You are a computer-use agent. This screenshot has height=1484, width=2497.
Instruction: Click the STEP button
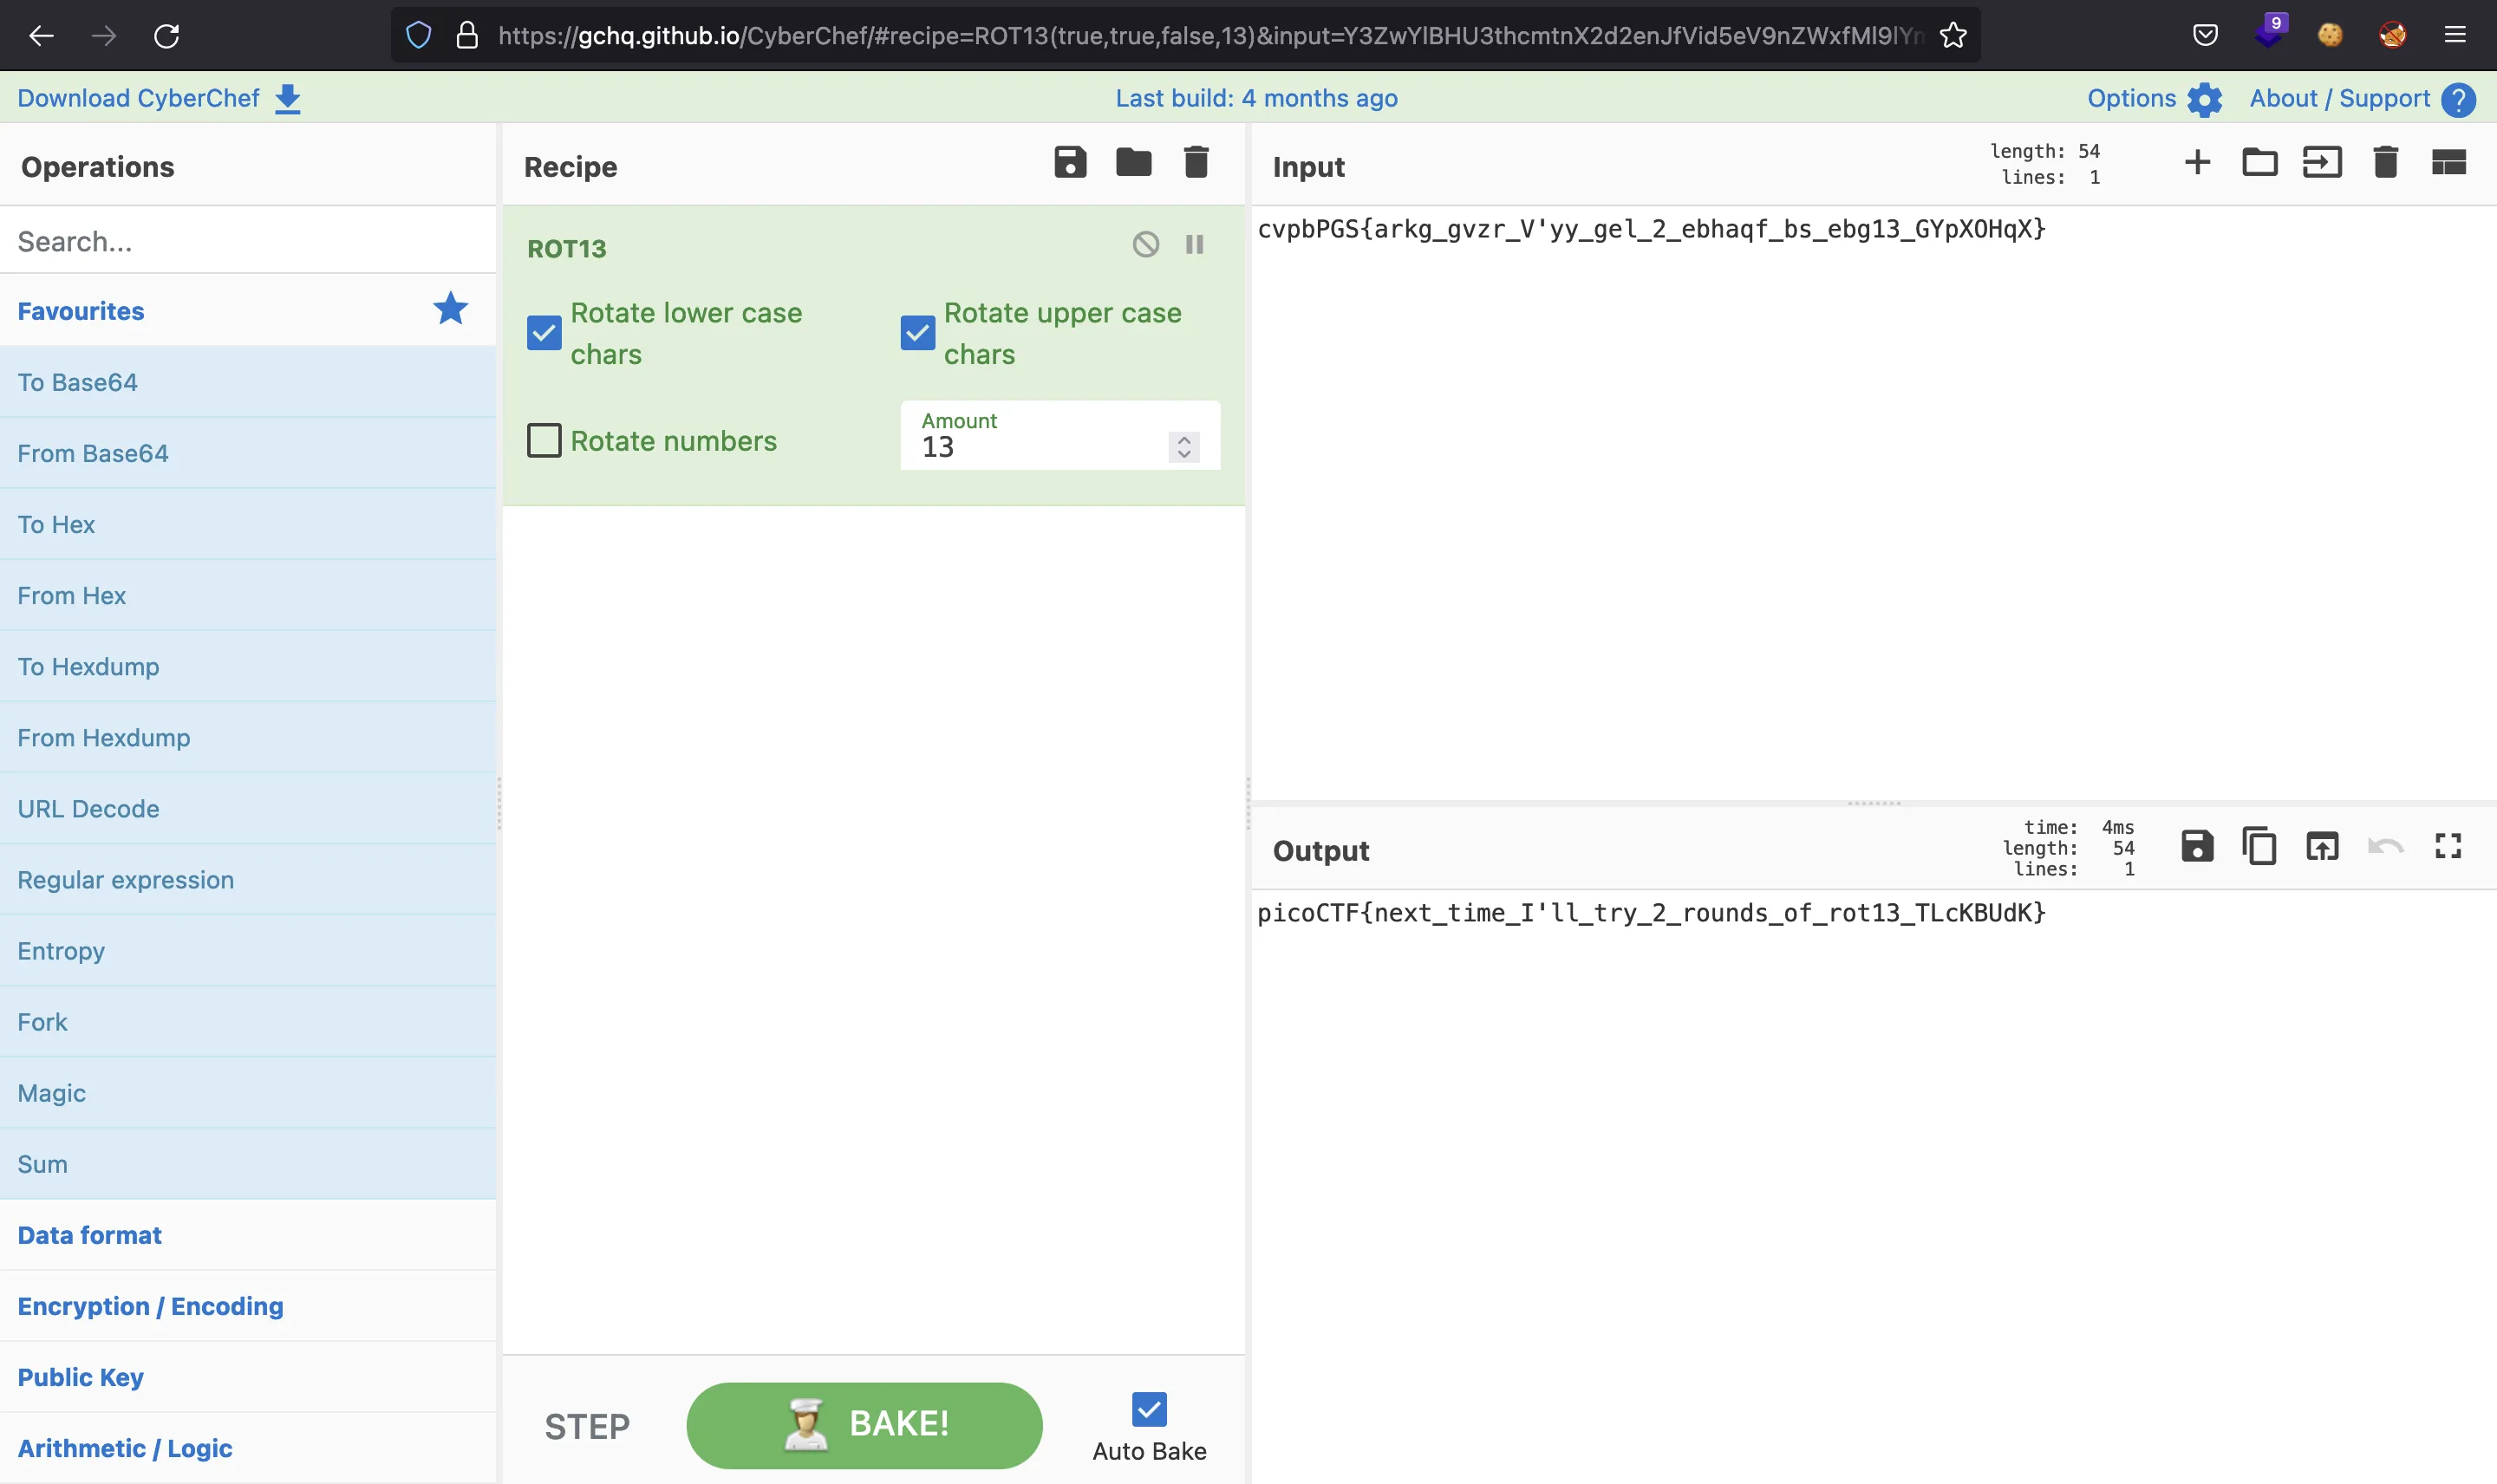587,1426
